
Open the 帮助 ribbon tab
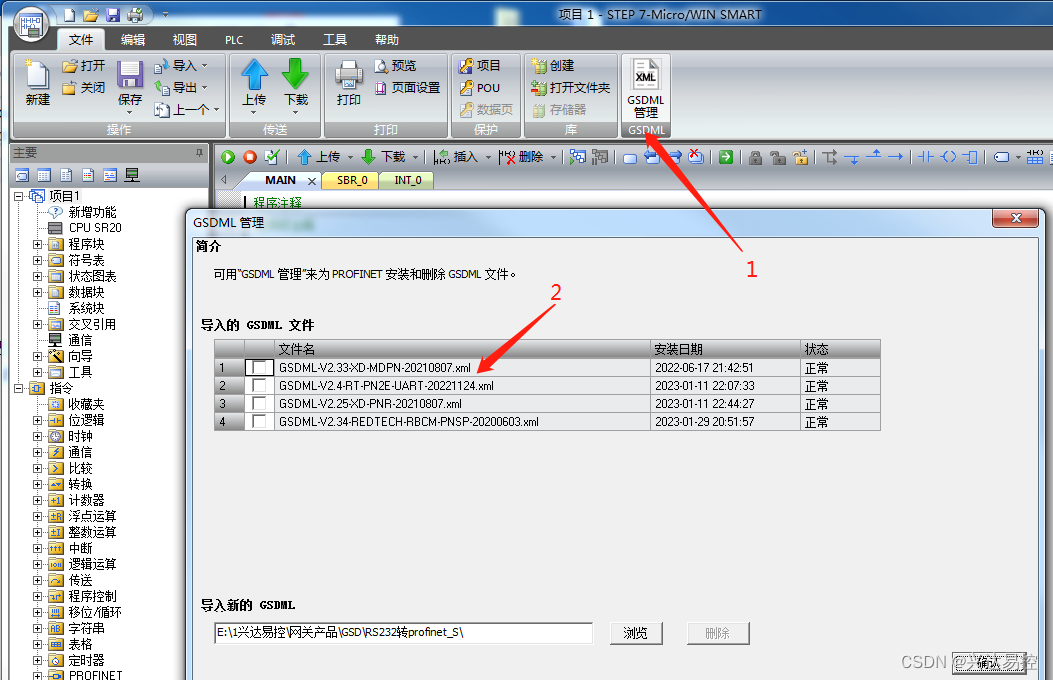tap(386, 40)
